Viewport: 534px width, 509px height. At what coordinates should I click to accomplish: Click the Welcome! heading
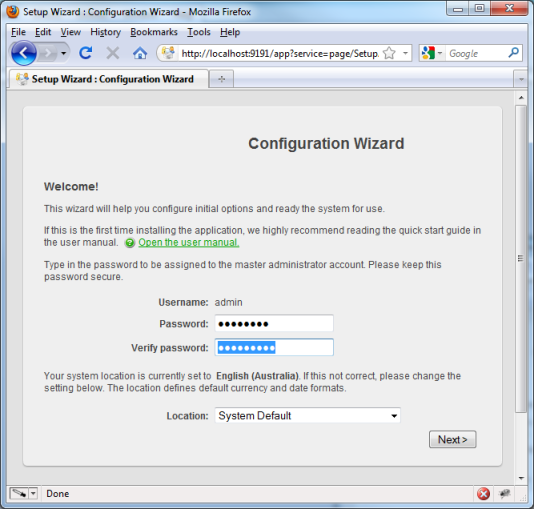tap(71, 187)
